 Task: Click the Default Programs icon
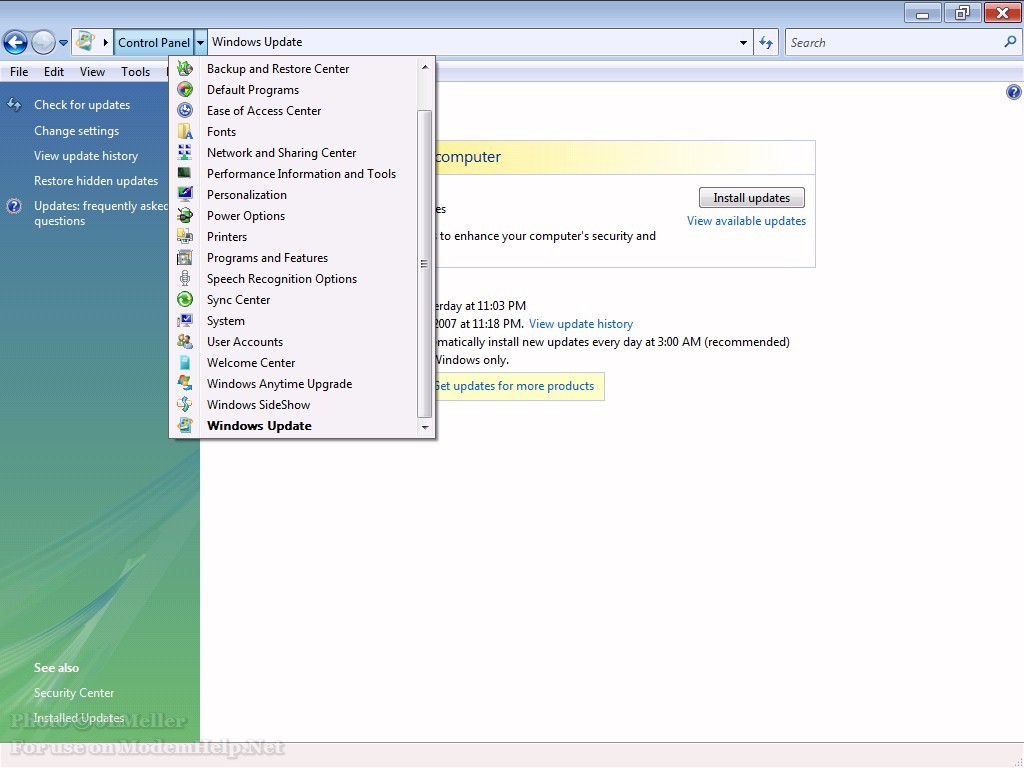click(185, 89)
